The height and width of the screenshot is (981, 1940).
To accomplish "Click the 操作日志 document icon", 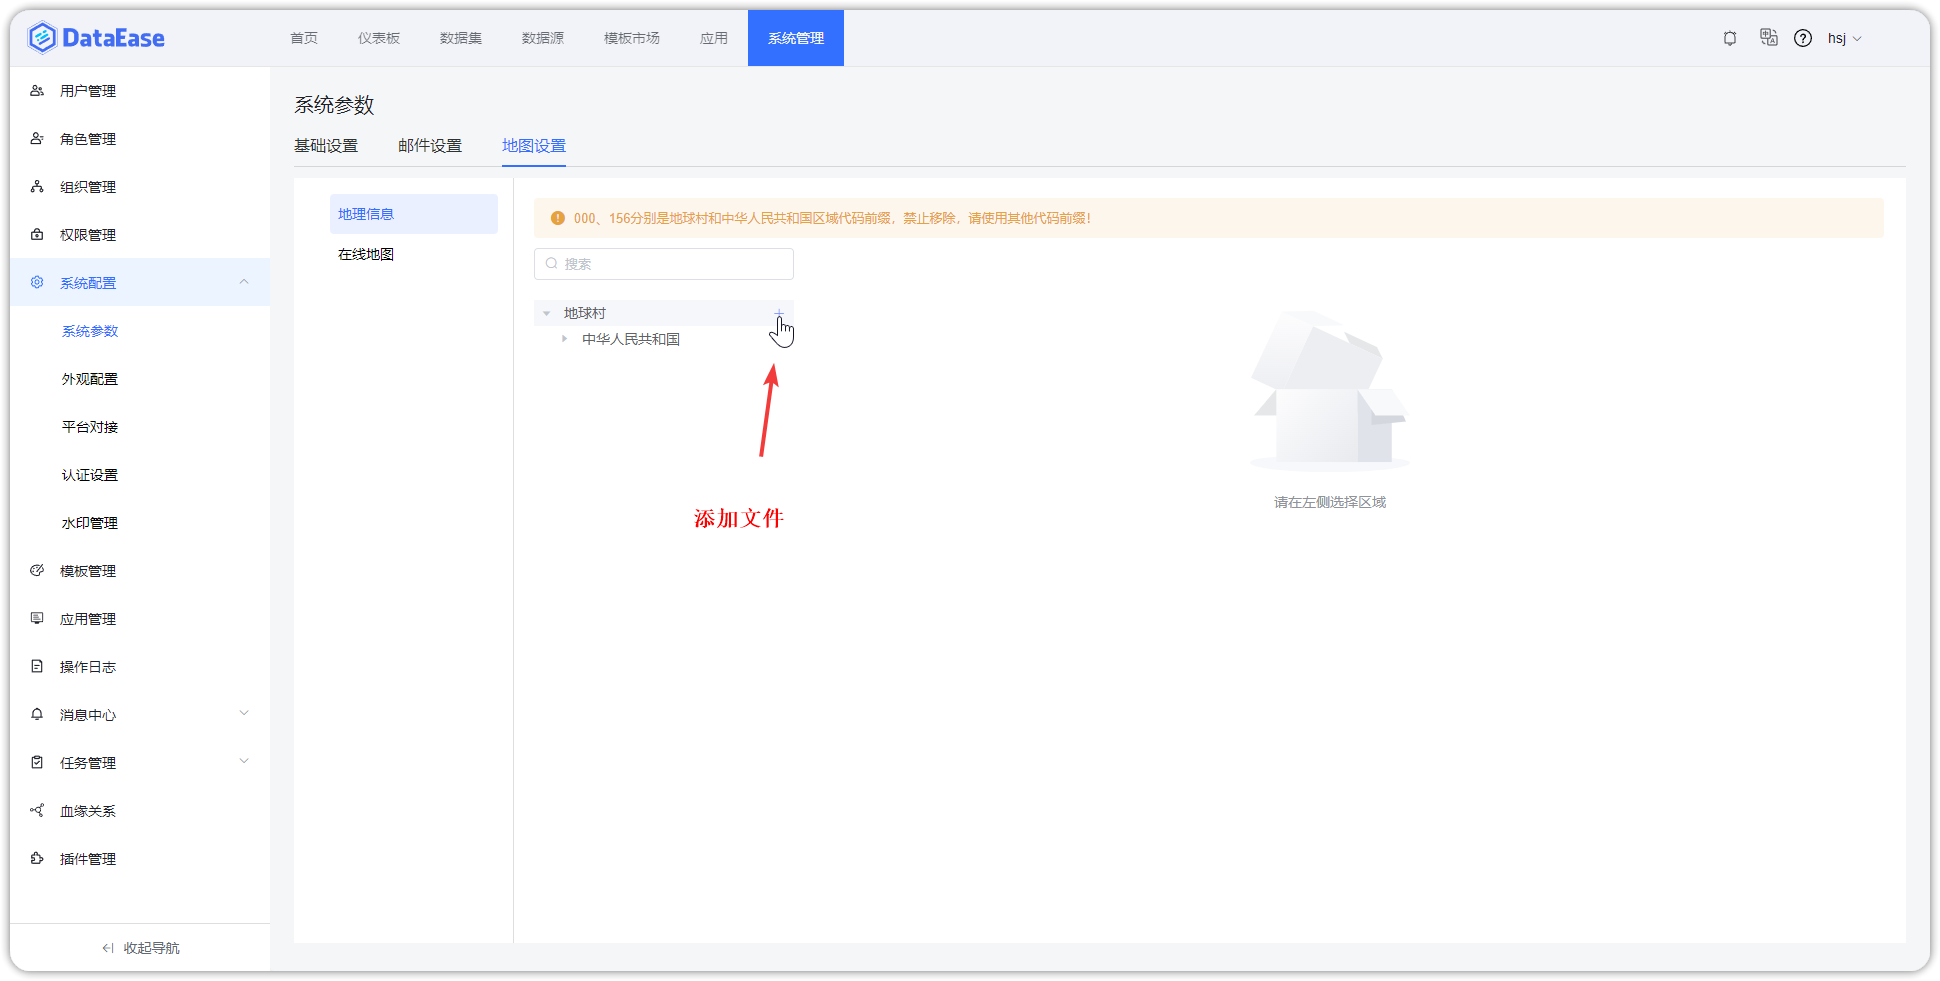I will [x=37, y=666].
